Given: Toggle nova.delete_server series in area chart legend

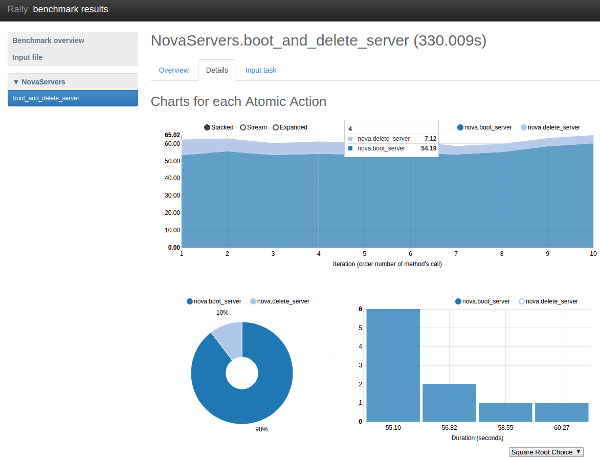Looking at the screenshot, I should 524,128.
